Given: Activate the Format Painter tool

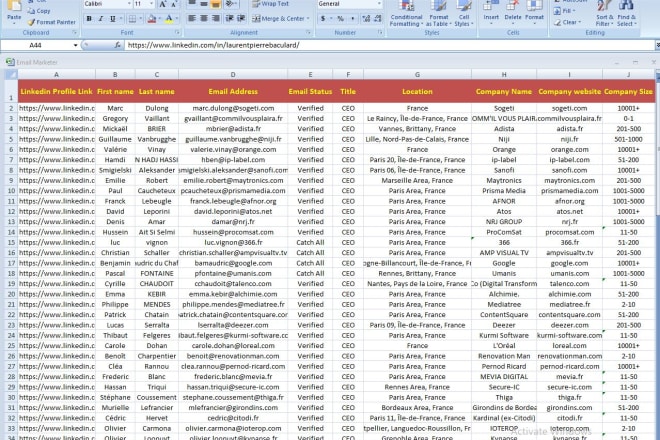Looking at the screenshot, I should (52, 22).
